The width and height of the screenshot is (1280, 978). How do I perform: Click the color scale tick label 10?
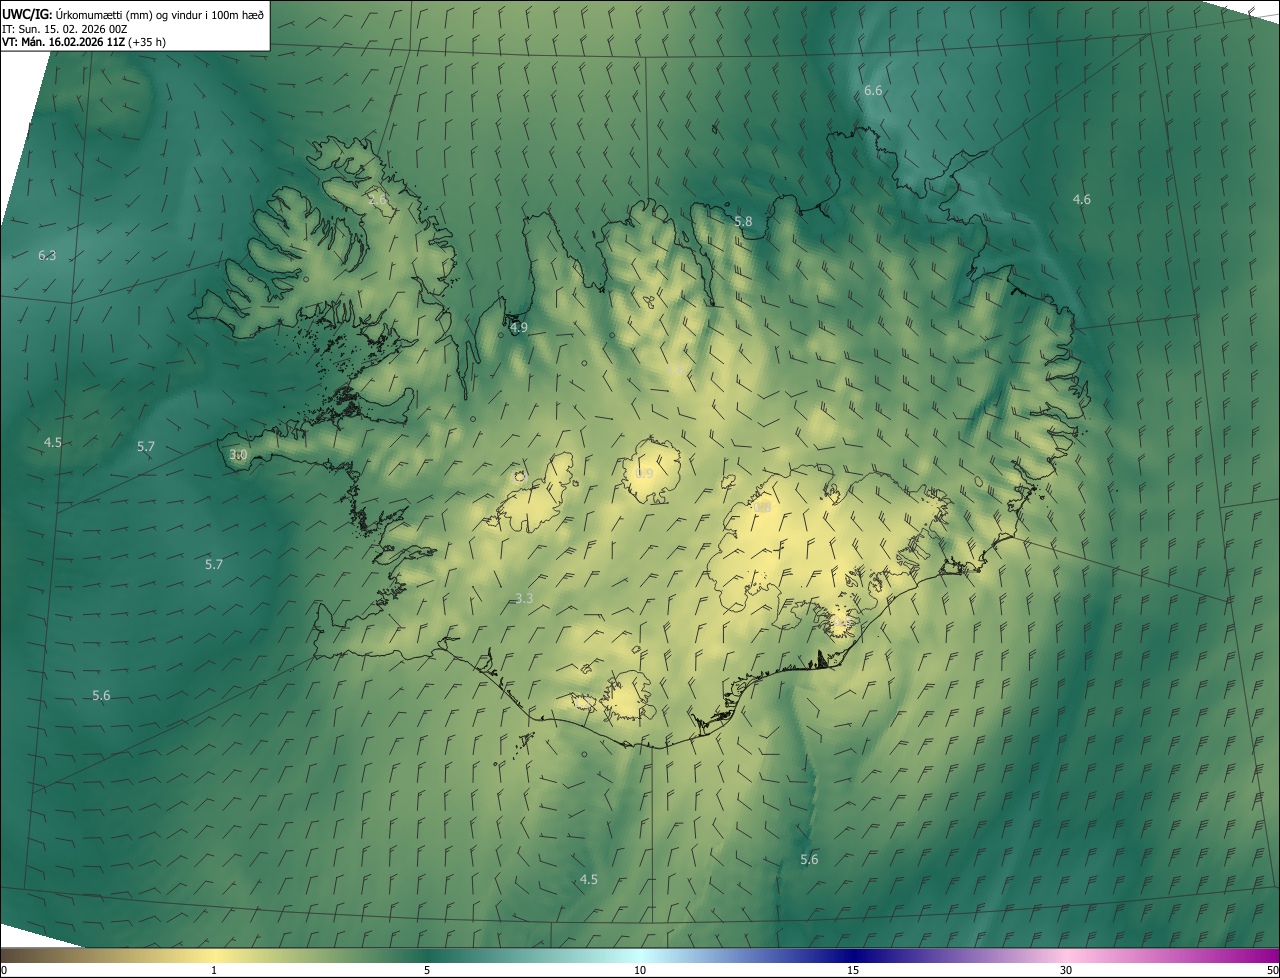coord(640,971)
